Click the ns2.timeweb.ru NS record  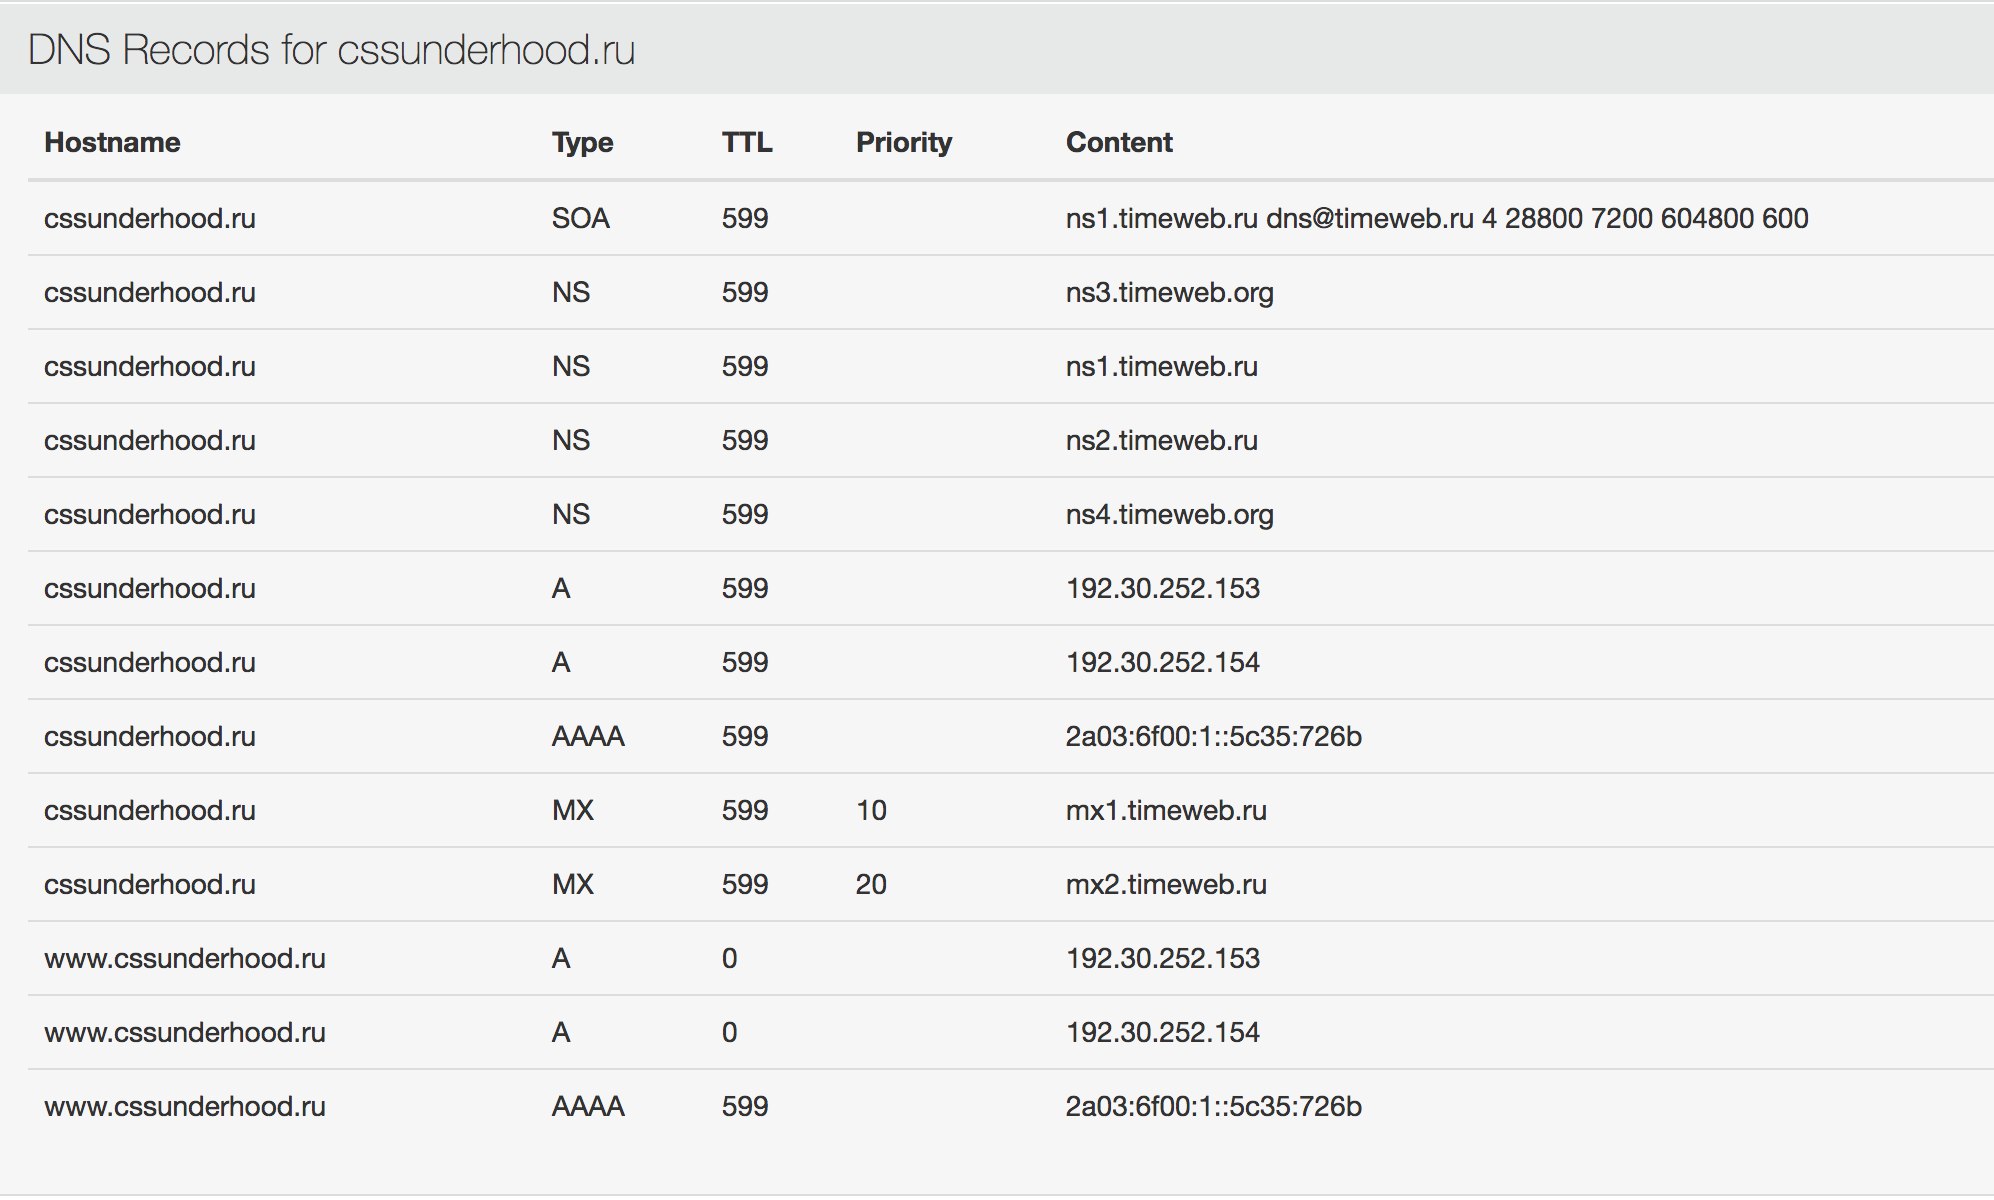(1162, 440)
